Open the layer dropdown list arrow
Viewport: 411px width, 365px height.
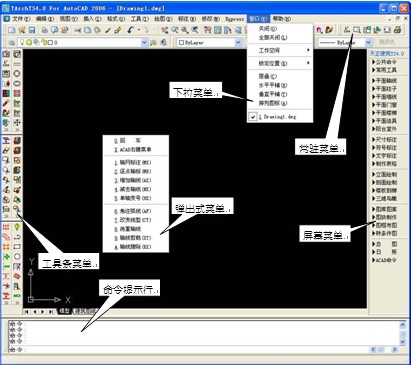pos(144,42)
